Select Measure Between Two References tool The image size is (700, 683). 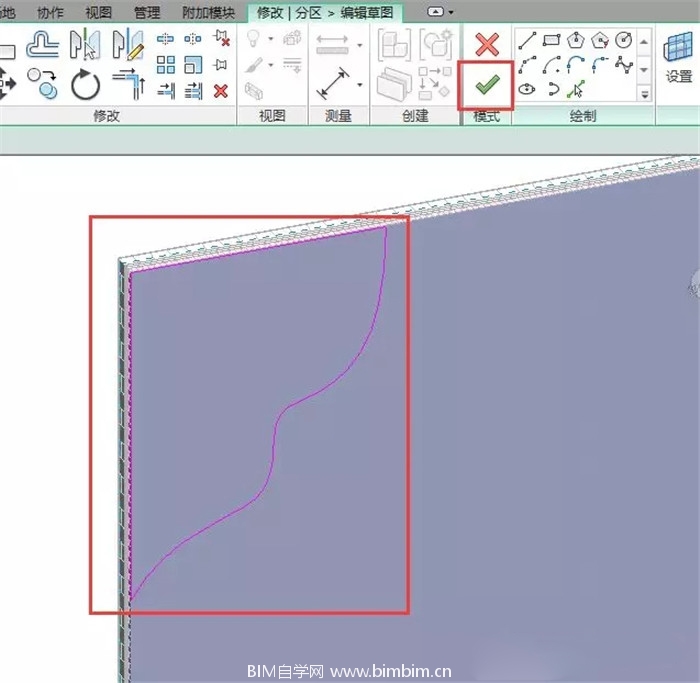point(332,45)
